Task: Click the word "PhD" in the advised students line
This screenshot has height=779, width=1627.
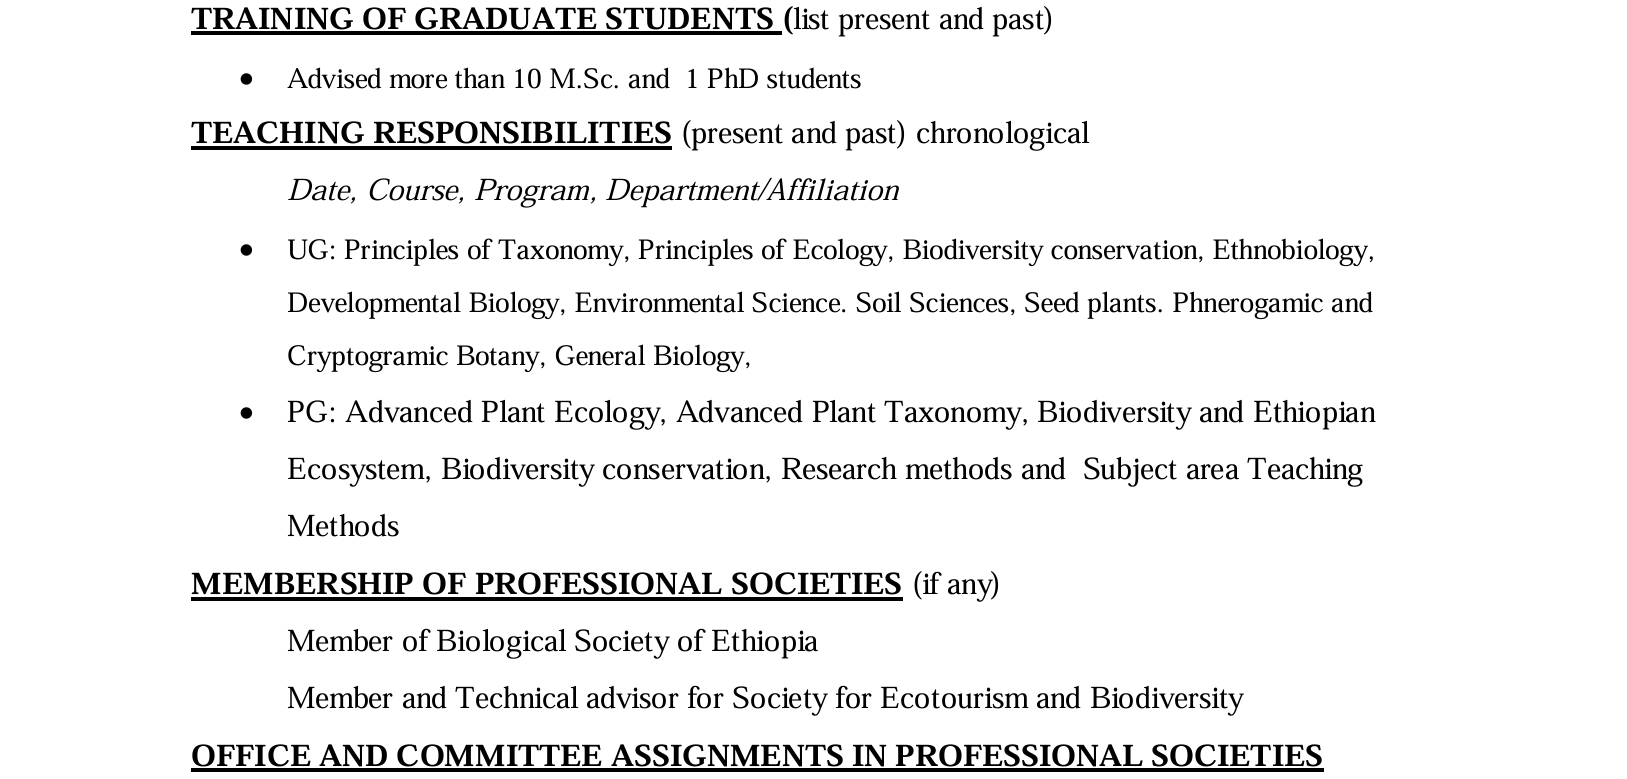Action: [732, 79]
